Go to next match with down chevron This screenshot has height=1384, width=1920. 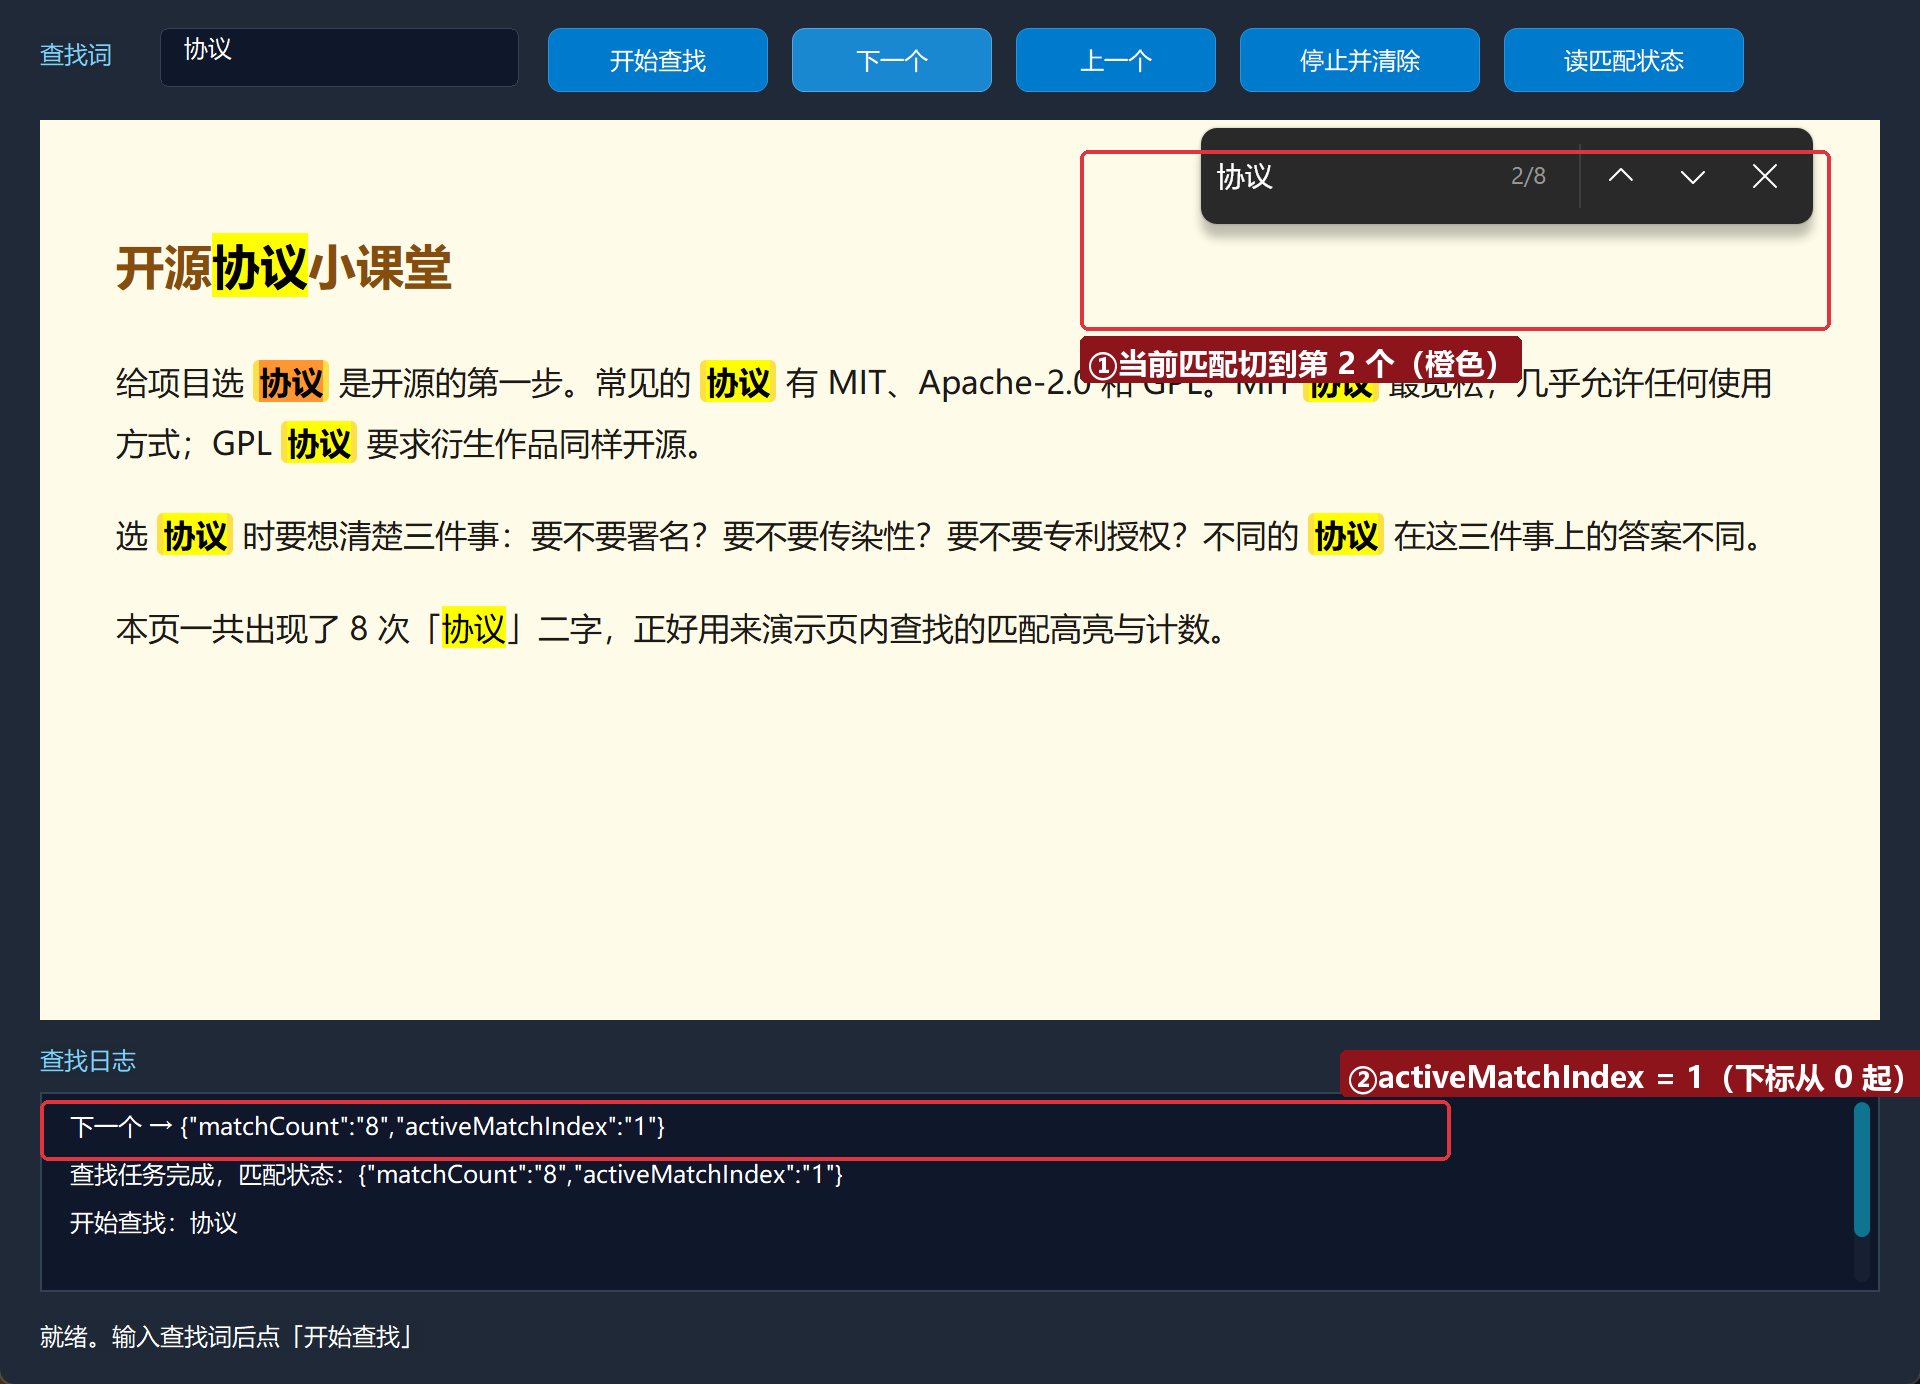[1692, 176]
